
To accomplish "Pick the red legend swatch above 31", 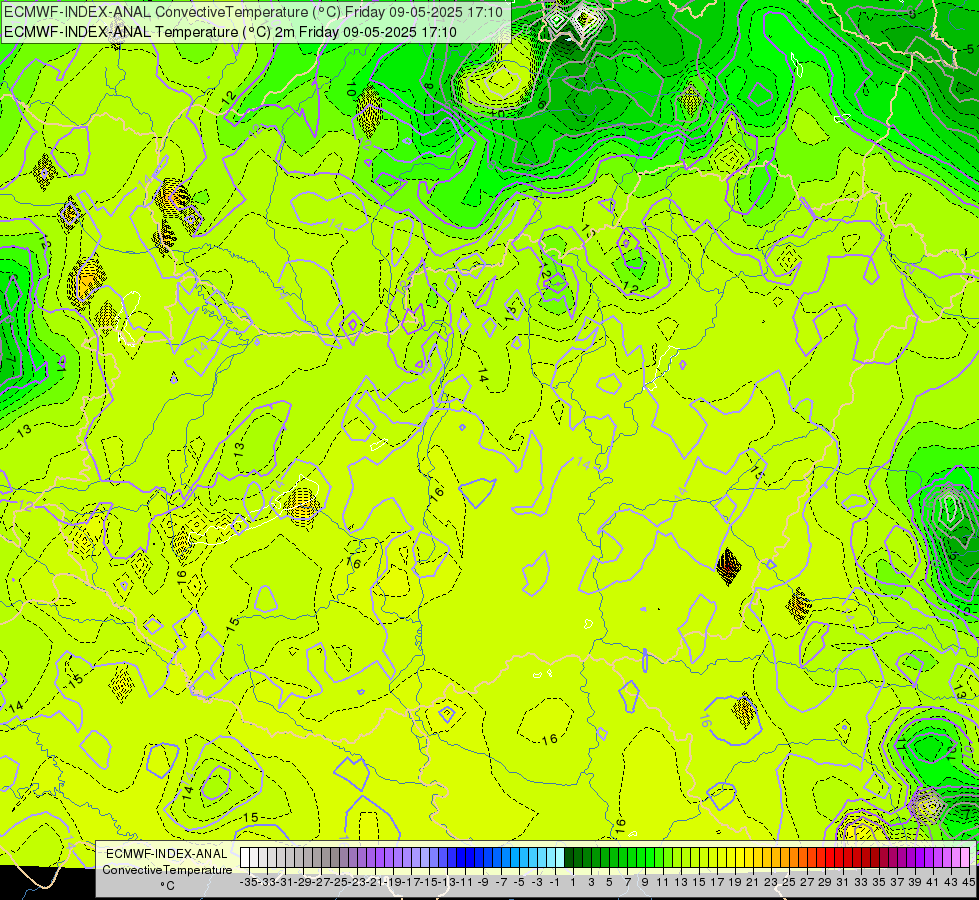I will coord(838,857).
